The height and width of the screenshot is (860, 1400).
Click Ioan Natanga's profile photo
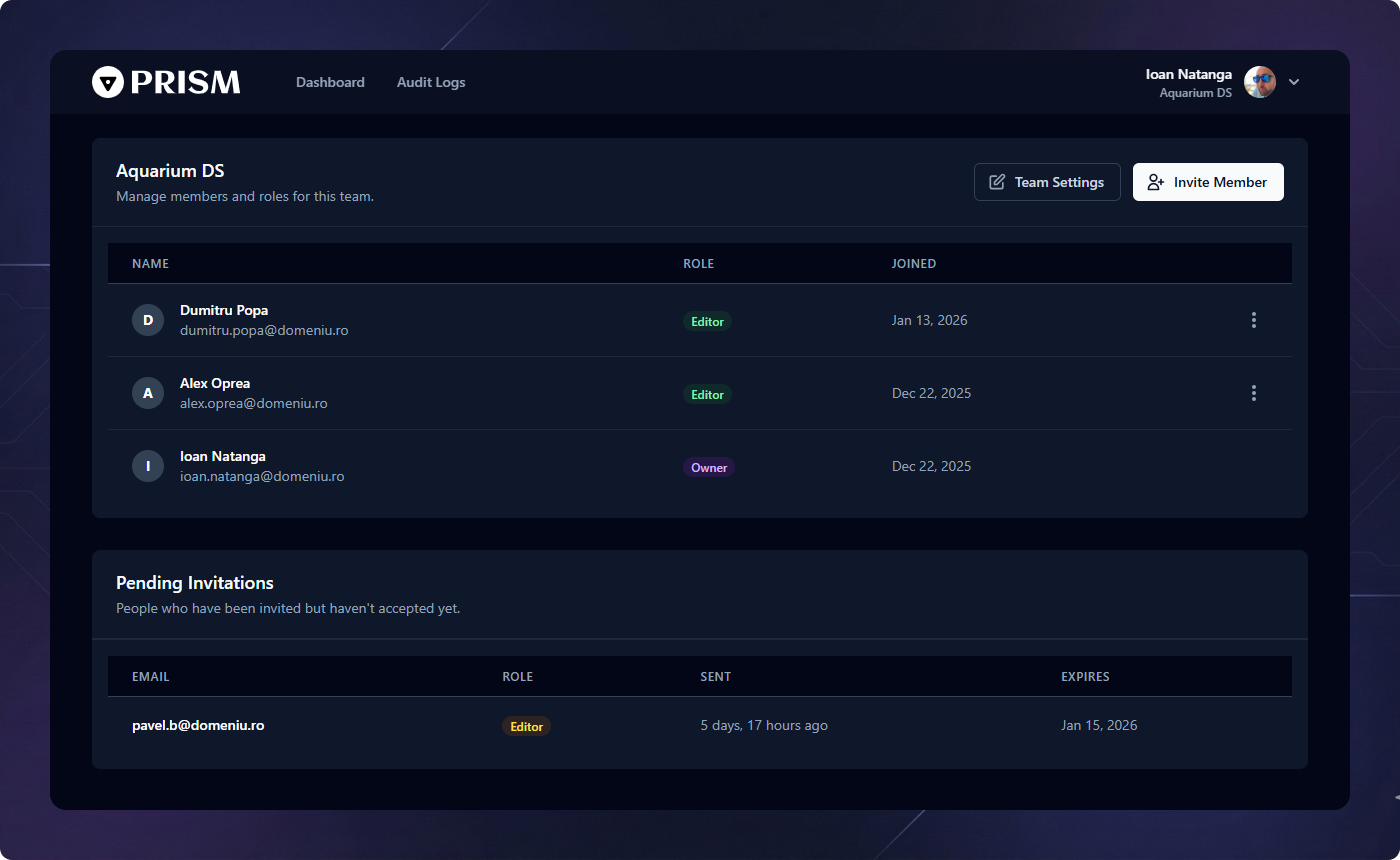tap(1259, 82)
